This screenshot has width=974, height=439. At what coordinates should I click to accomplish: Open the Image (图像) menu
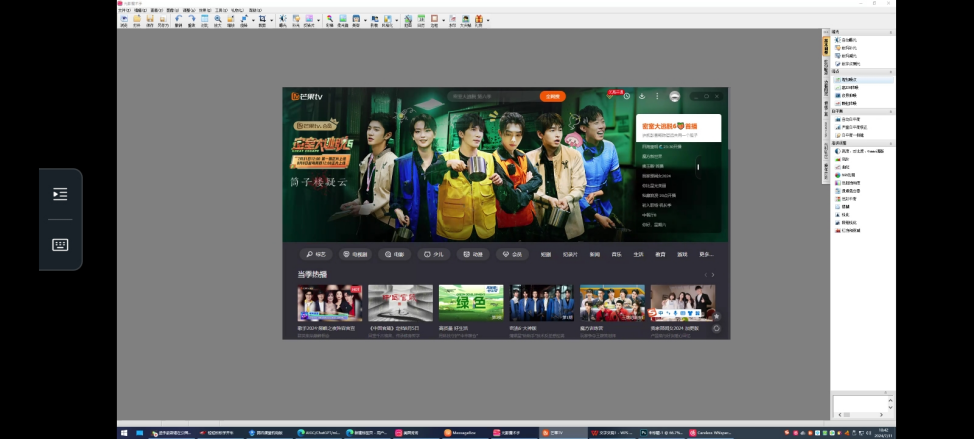[172, 11]
